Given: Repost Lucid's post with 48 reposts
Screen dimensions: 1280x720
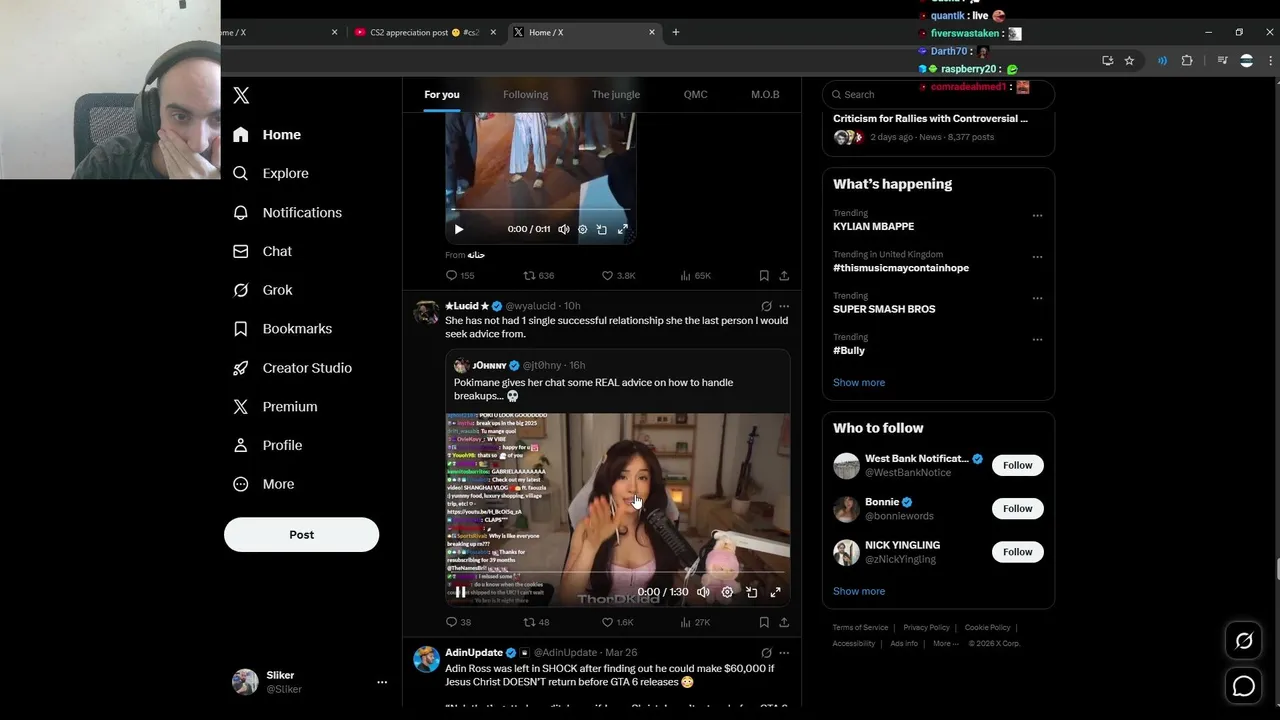Looking at the screenshot, I should coord(537,622).
